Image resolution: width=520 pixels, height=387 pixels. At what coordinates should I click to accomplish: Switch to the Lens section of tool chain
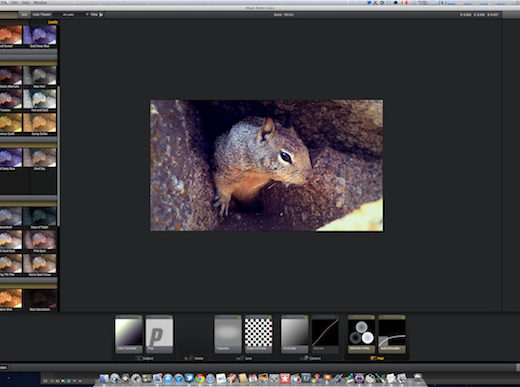point(244,358)
